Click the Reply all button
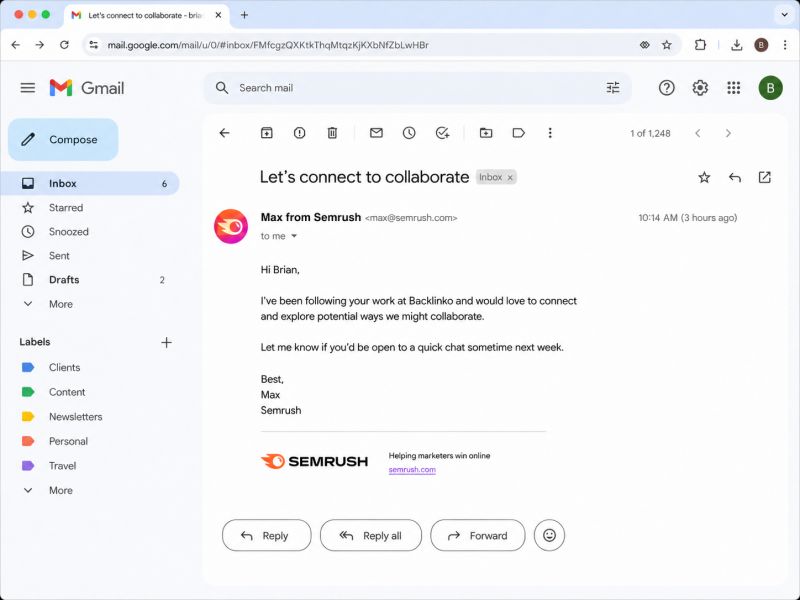Screen dimensions: 800x600 pos(371,535)
